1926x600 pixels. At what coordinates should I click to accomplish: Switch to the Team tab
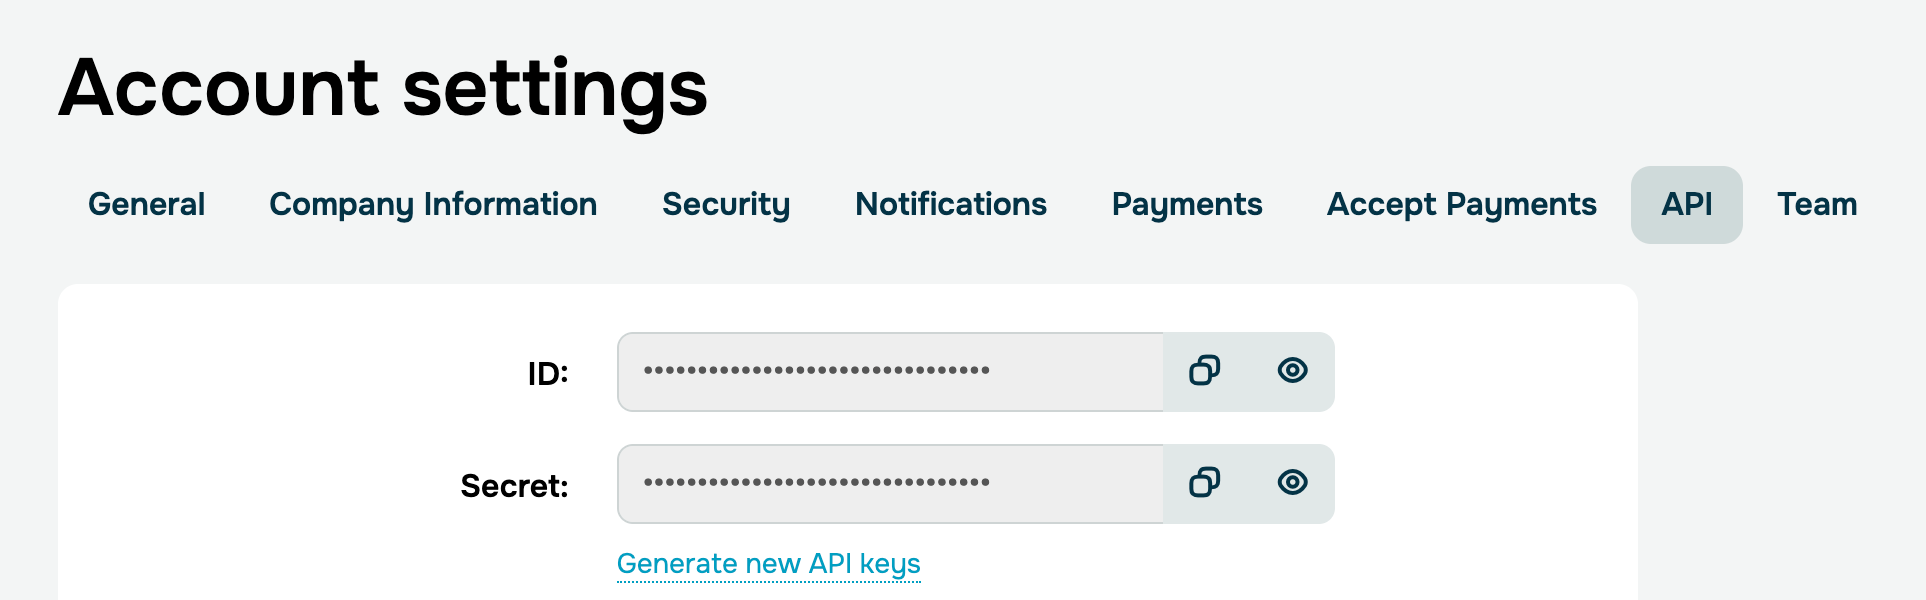pyautogui.click(x=1817, y=205)
